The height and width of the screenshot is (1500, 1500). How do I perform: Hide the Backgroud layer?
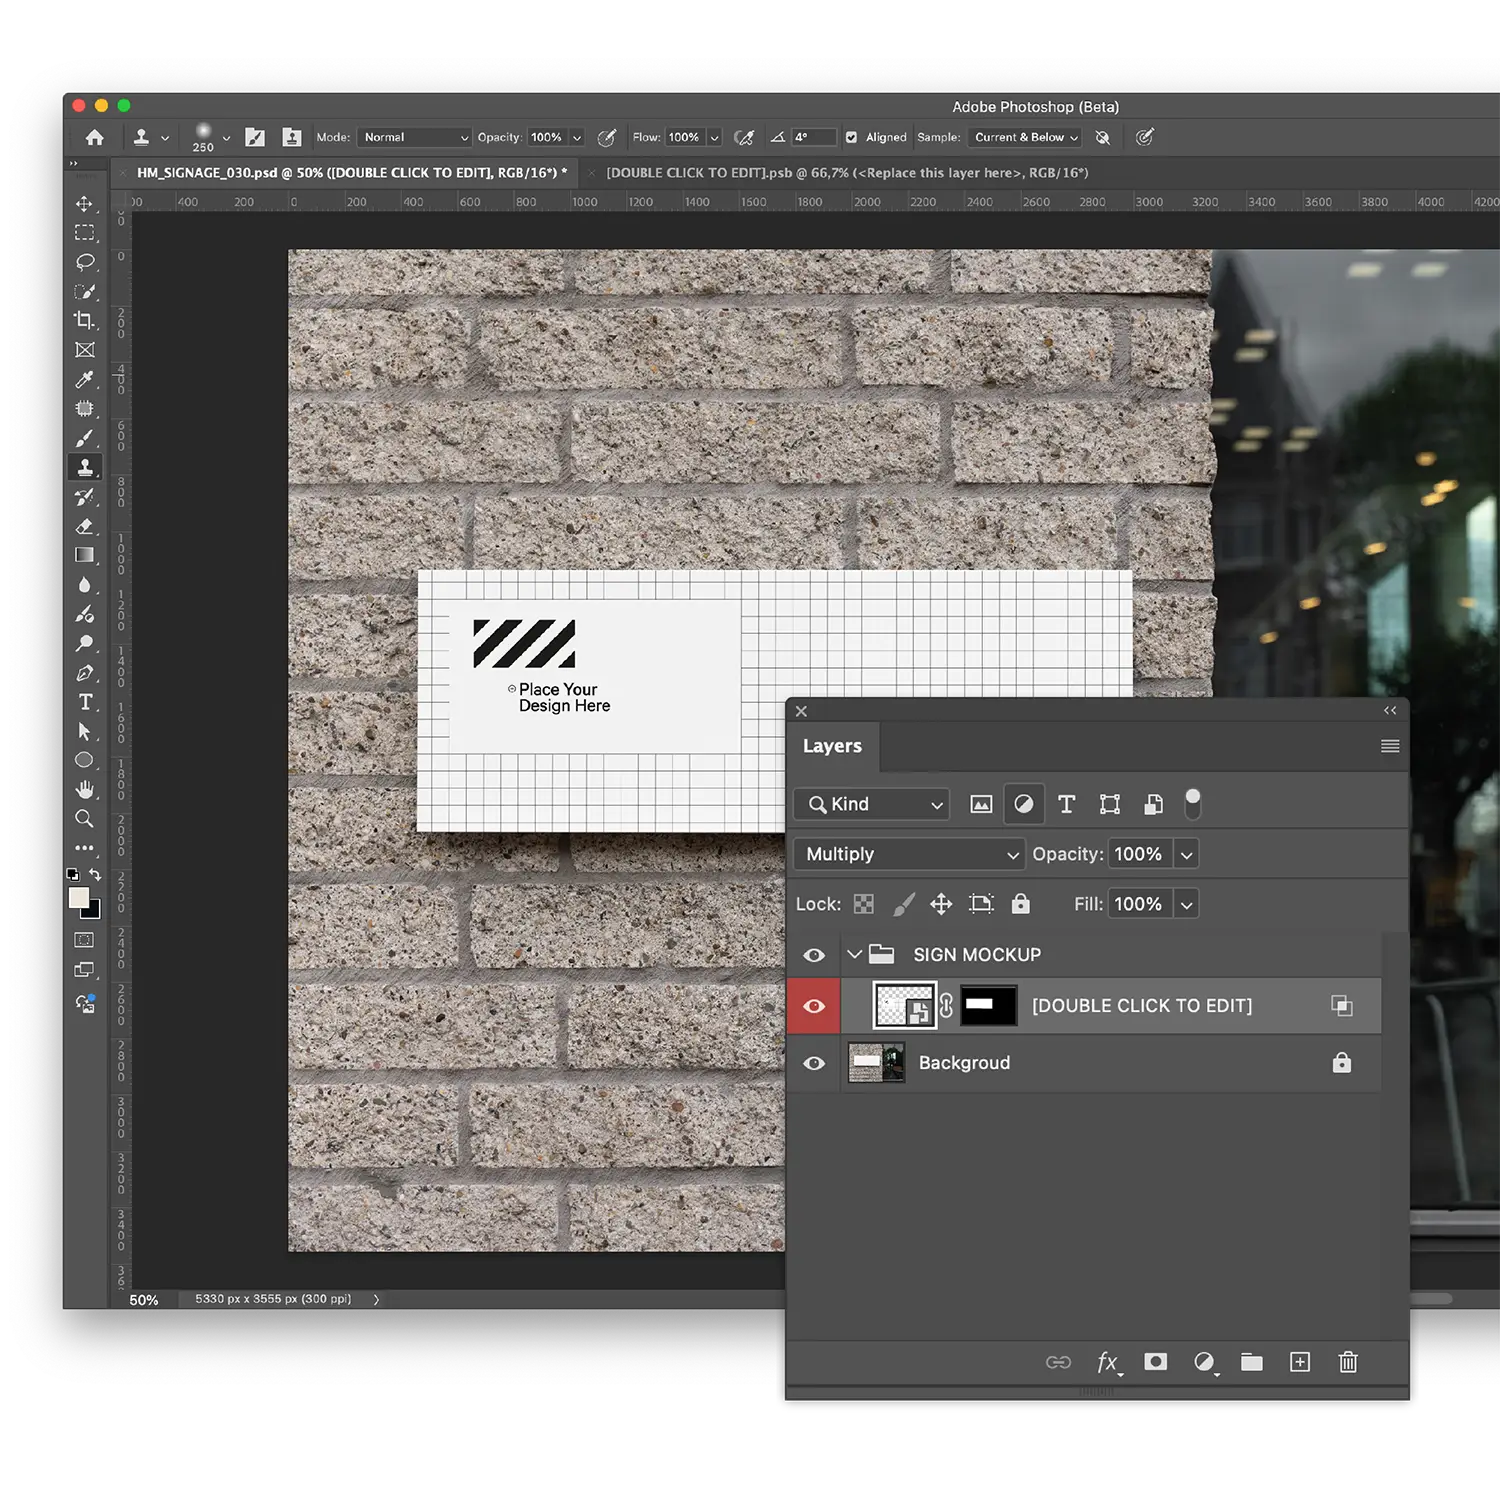coord(814,1063)
